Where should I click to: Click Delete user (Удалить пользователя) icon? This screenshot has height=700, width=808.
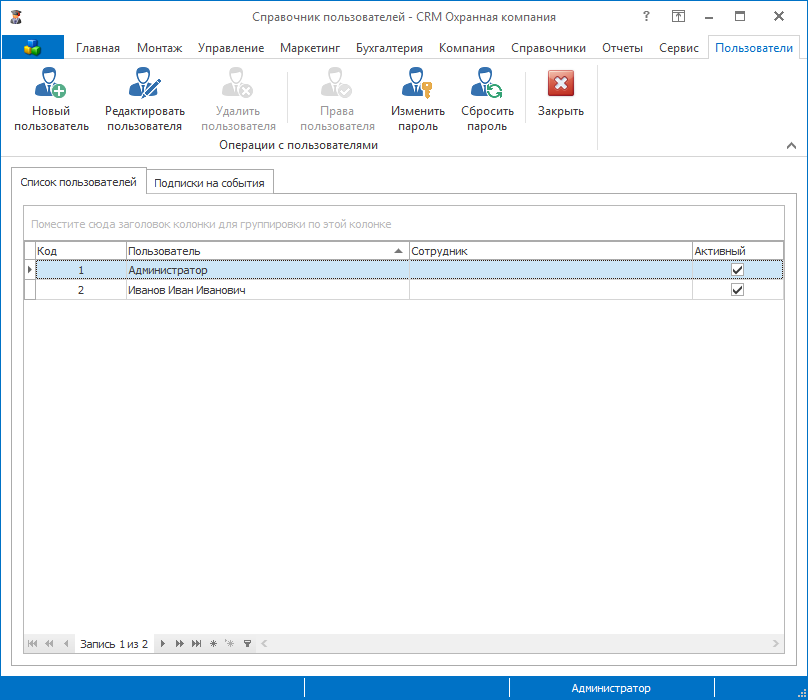pyautogui.click(x=238, y=82)
